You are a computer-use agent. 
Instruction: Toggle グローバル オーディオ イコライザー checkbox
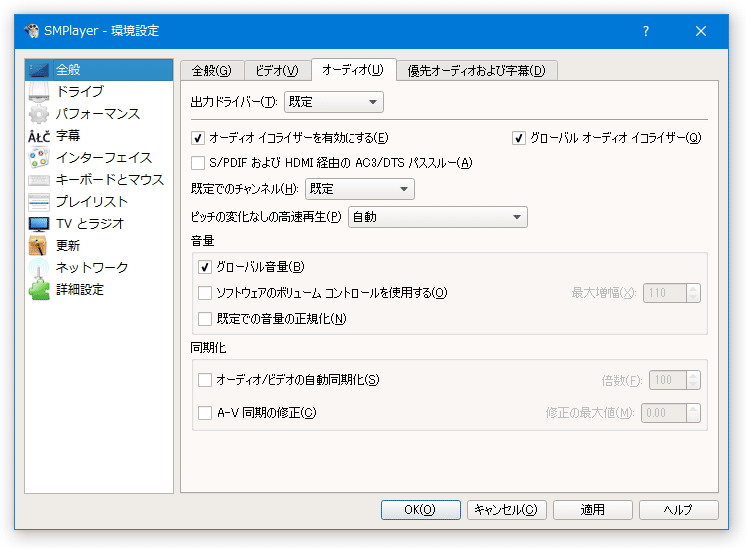[519, 138]
